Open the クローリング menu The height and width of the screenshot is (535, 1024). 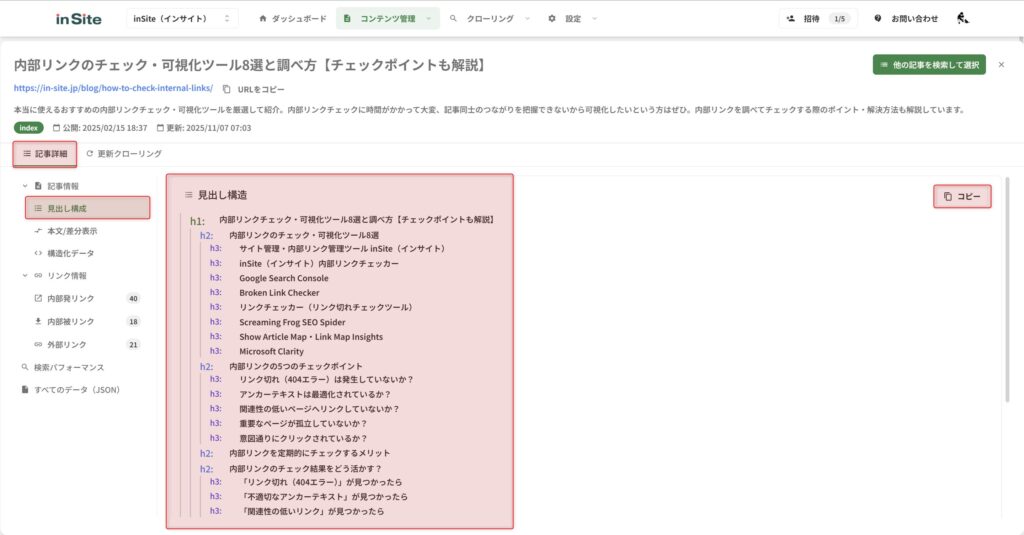pos(490,19)
